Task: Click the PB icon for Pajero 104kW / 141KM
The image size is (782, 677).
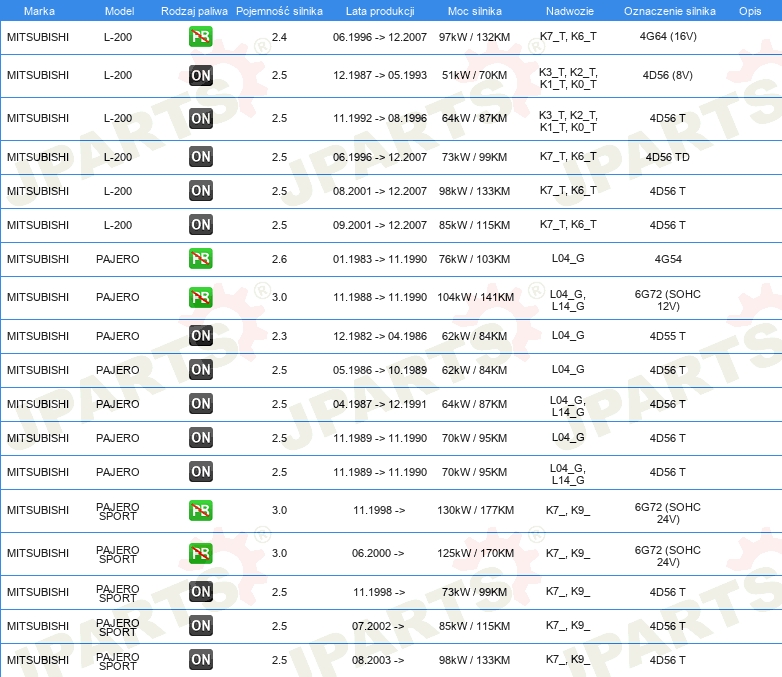Action: 200,297
